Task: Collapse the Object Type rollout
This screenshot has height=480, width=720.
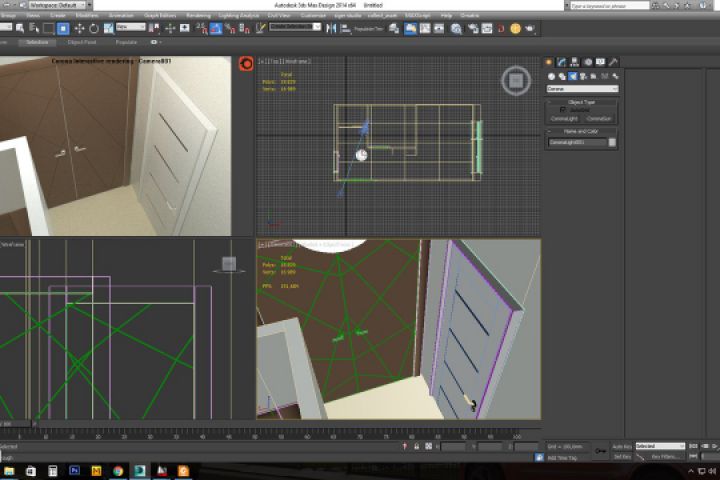Action: [x=582, y=102]
